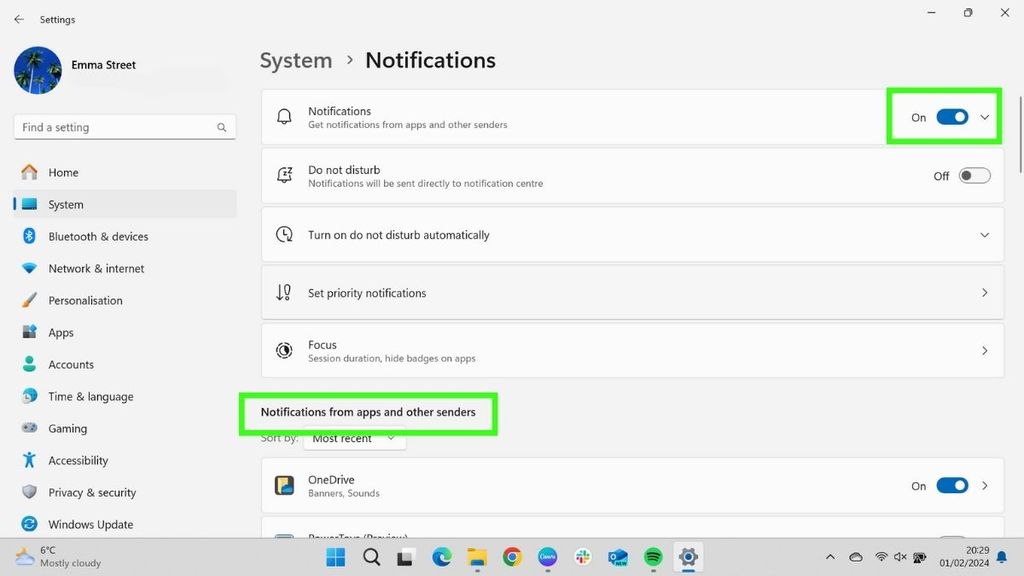Disable OneDrive notifications
This screenshot has height=576, width=1024.
952,486
